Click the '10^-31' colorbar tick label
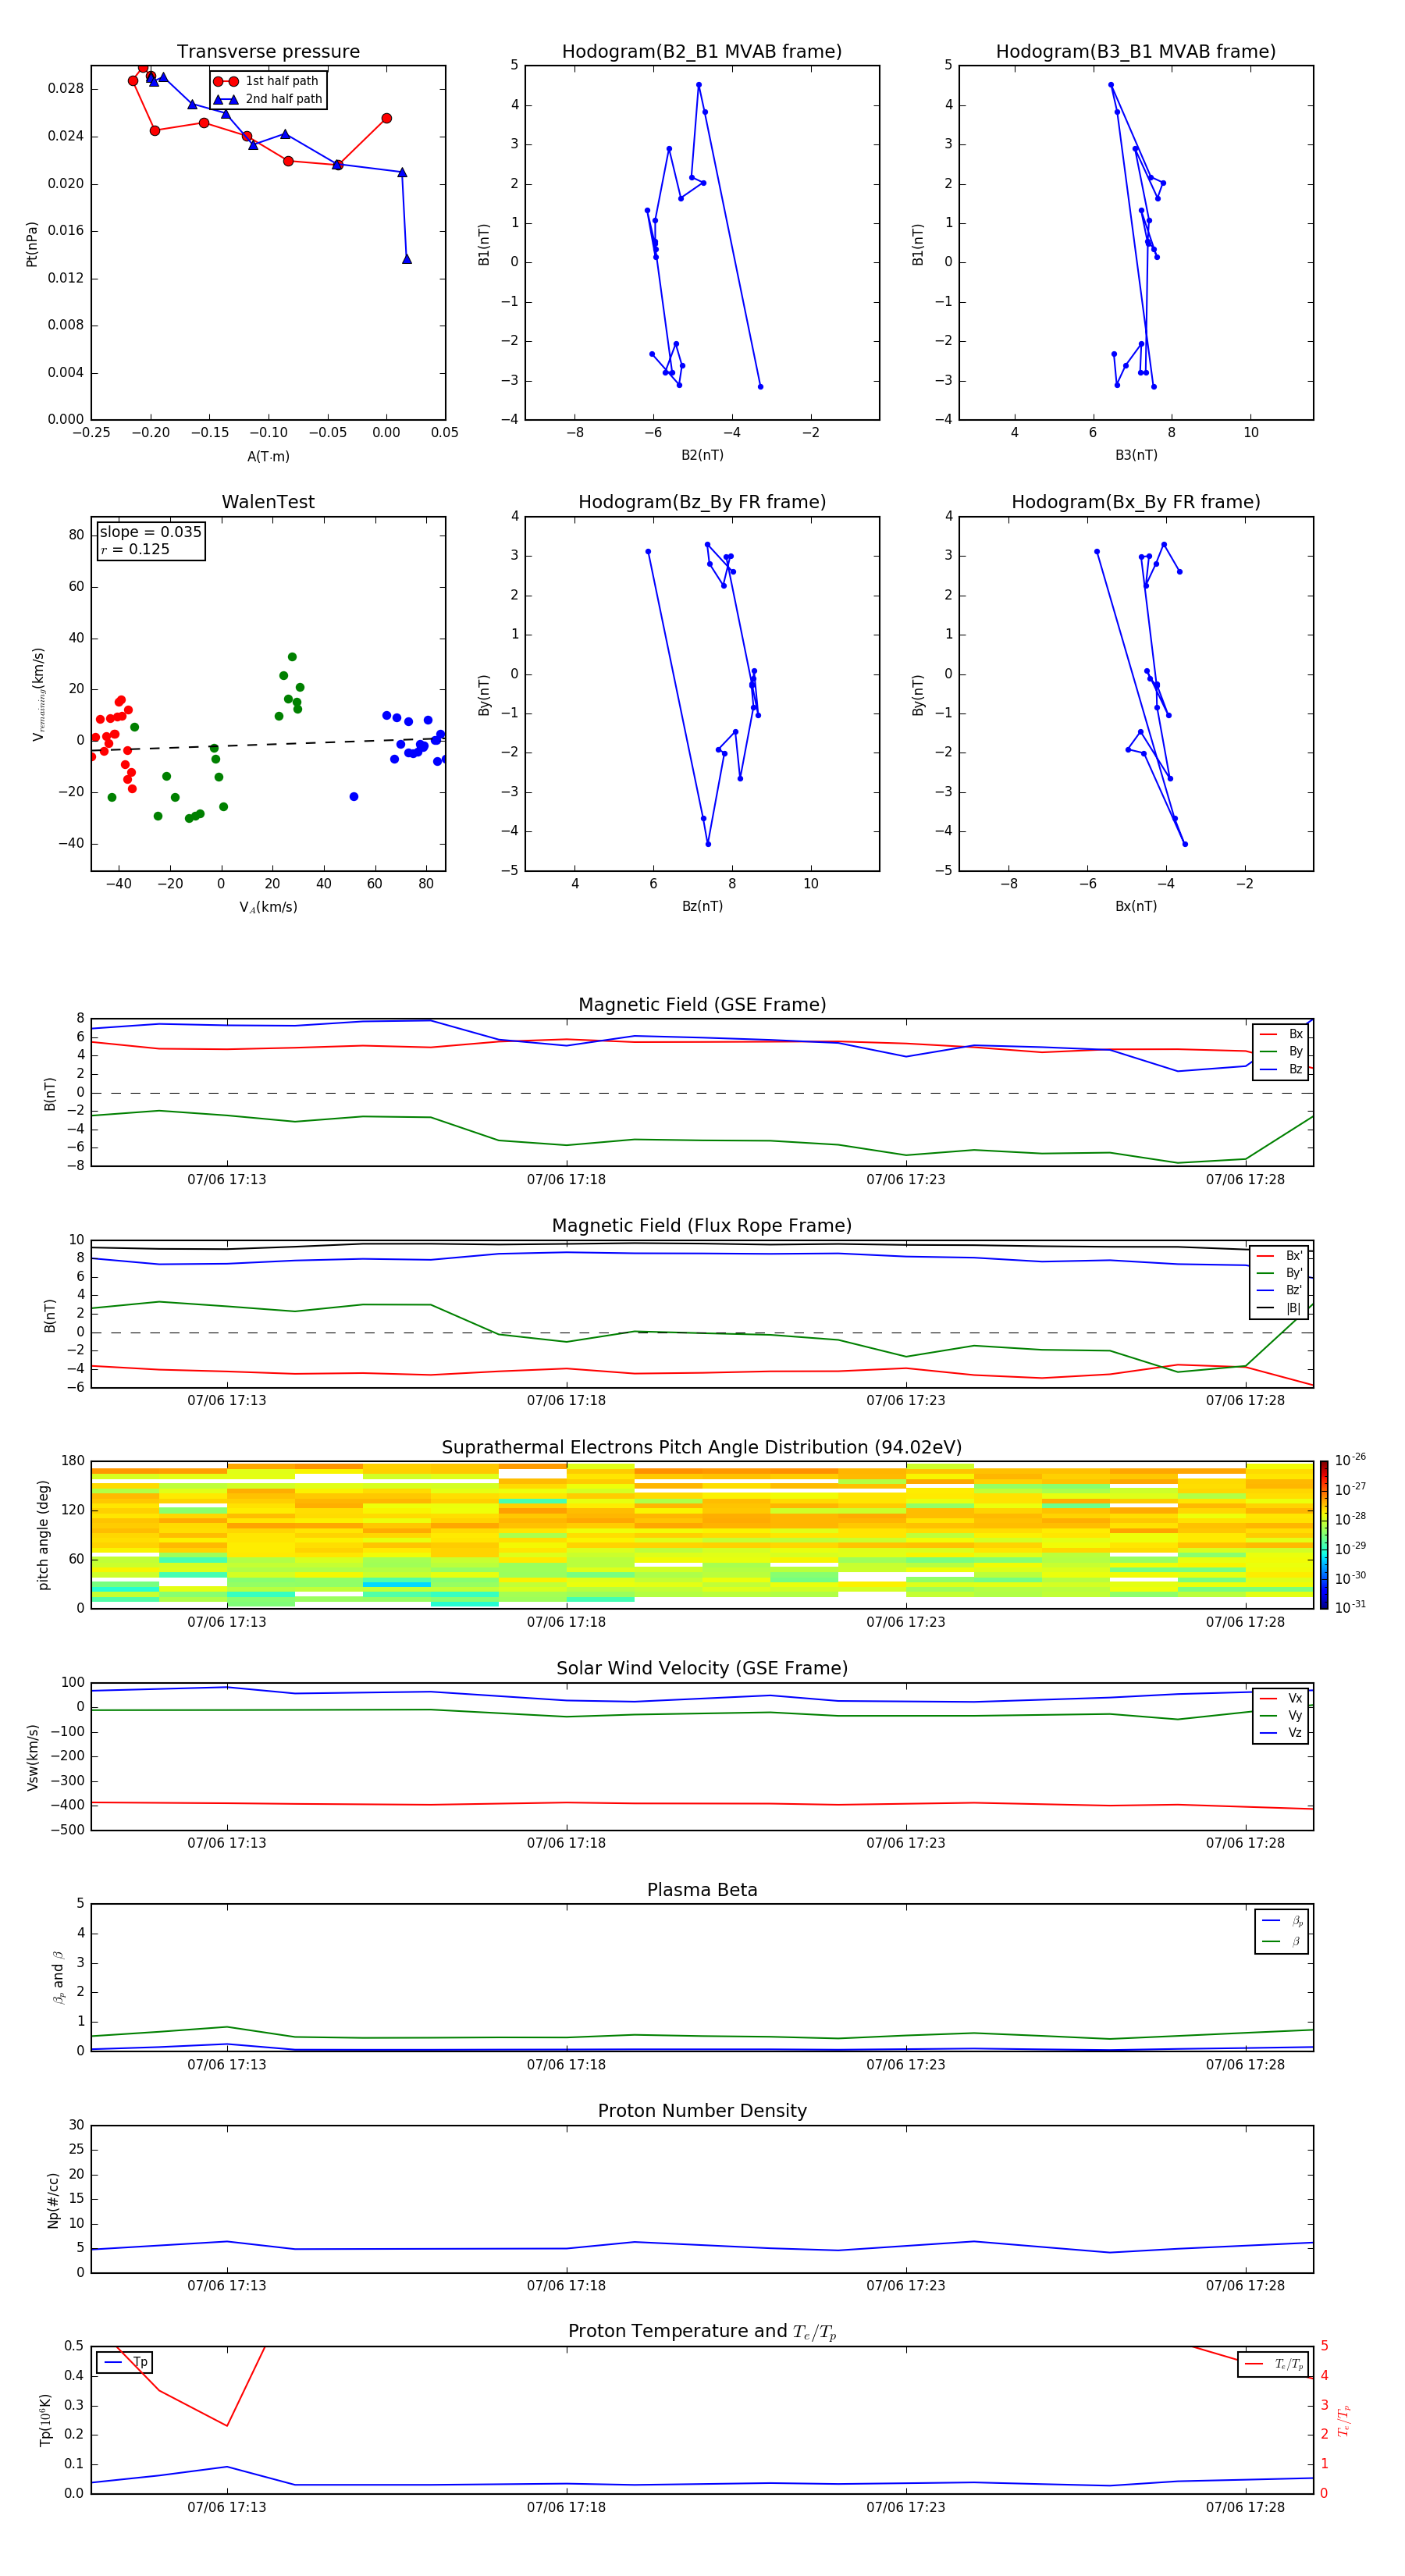Image resolution: width=1405 pixels, height=2576 pixels. (1350, 1607)
